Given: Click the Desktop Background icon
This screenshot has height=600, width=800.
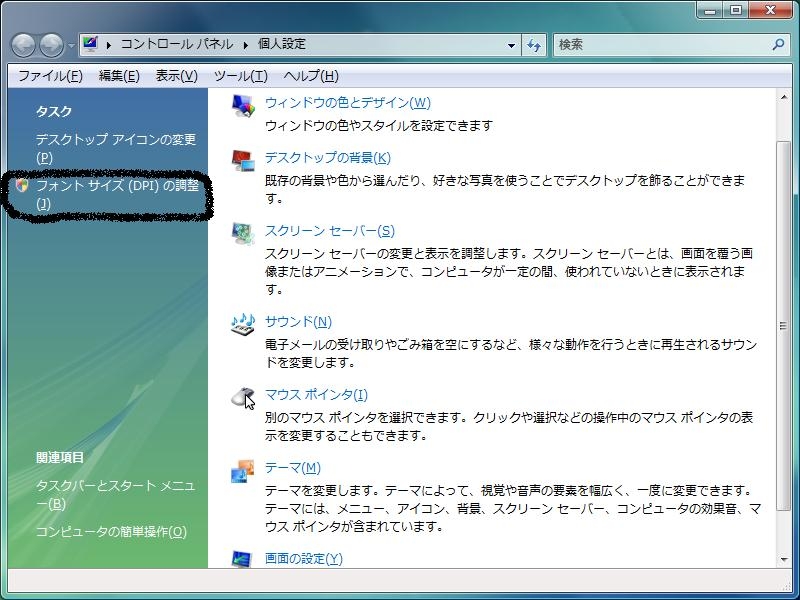Looking at the screenshot, I should point(243,160).
